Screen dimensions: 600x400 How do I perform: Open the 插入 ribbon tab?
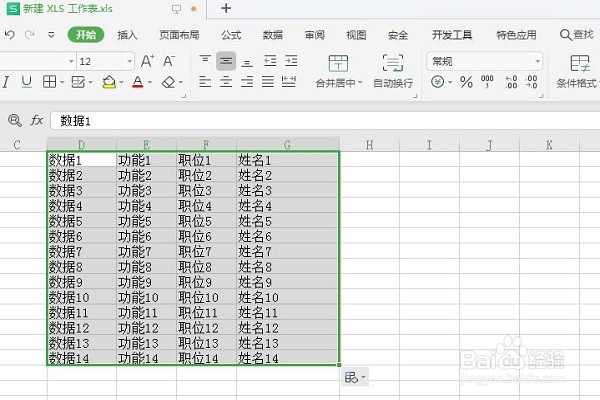(127, 35)
